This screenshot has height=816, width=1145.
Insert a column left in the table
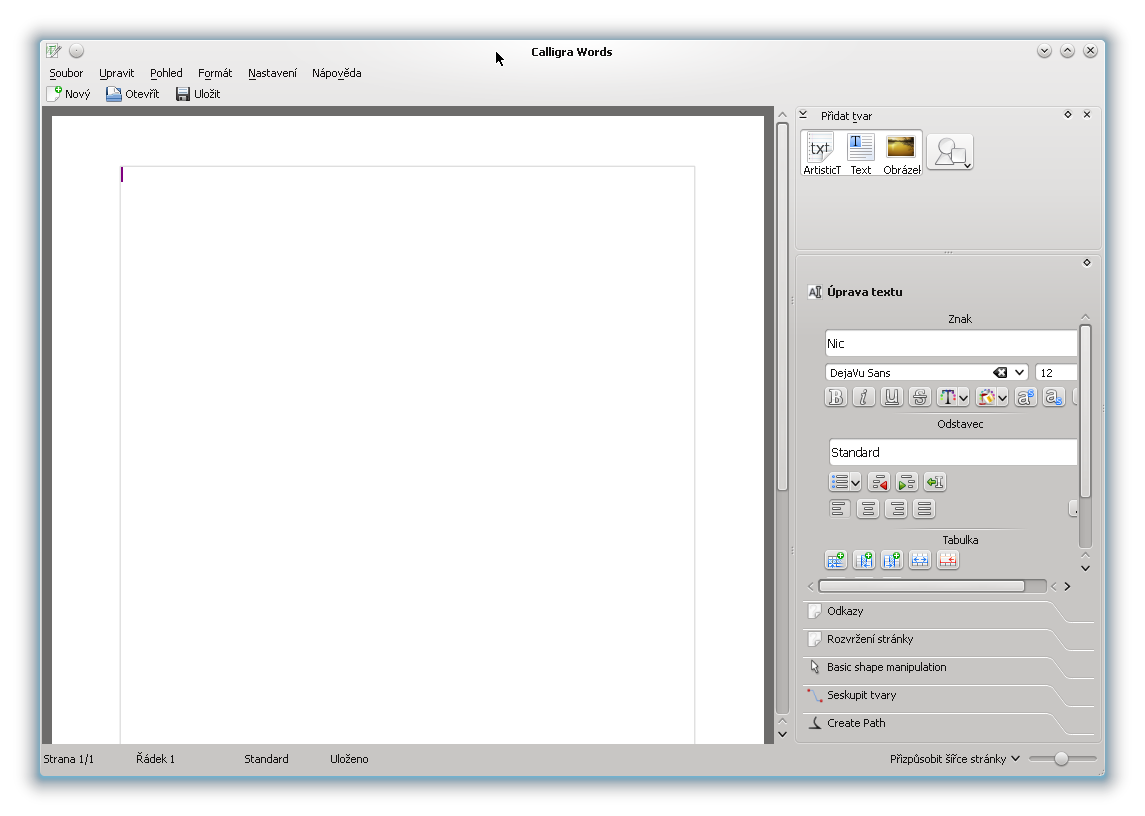864,560
